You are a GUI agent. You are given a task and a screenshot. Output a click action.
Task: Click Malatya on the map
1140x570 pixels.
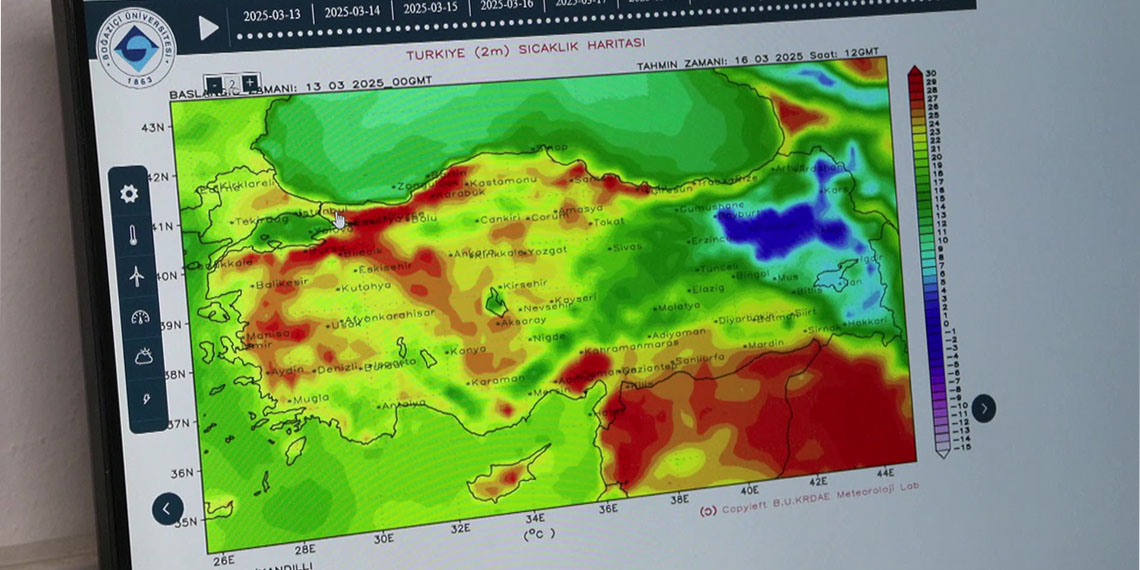pyautogui.click(x=676, y=307)
